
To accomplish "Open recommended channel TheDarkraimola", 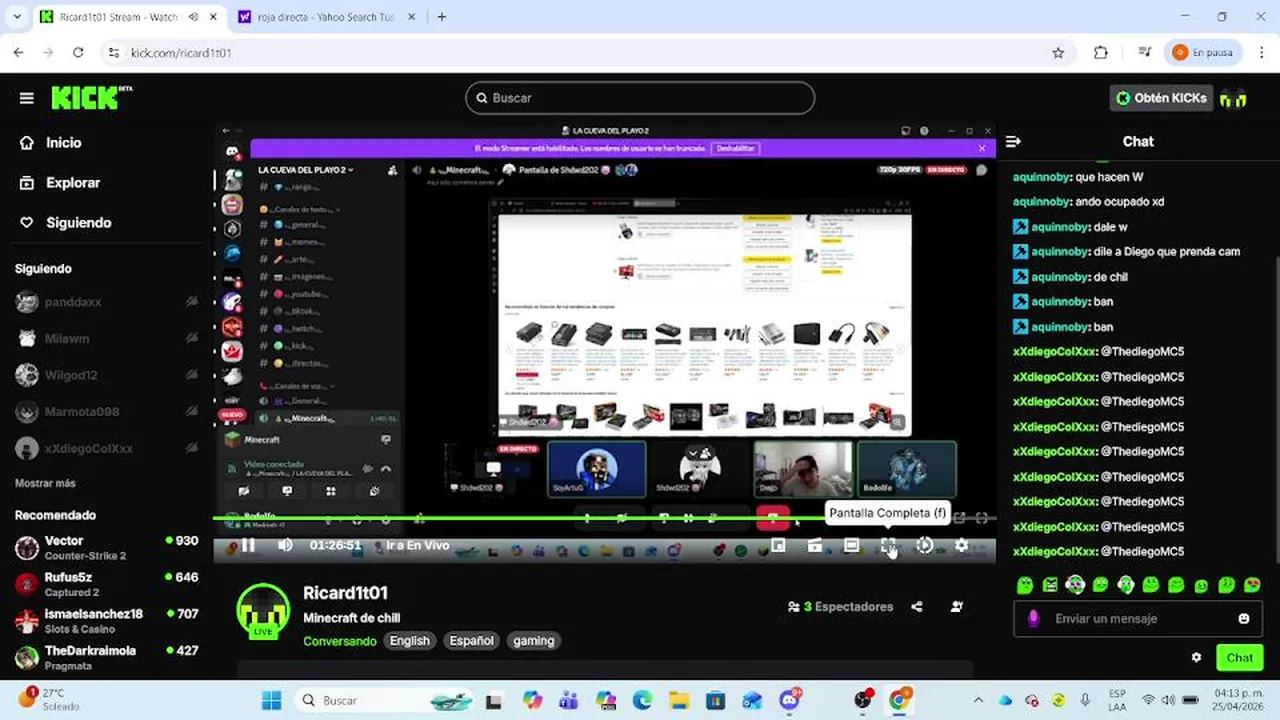I will pos(106,657).
